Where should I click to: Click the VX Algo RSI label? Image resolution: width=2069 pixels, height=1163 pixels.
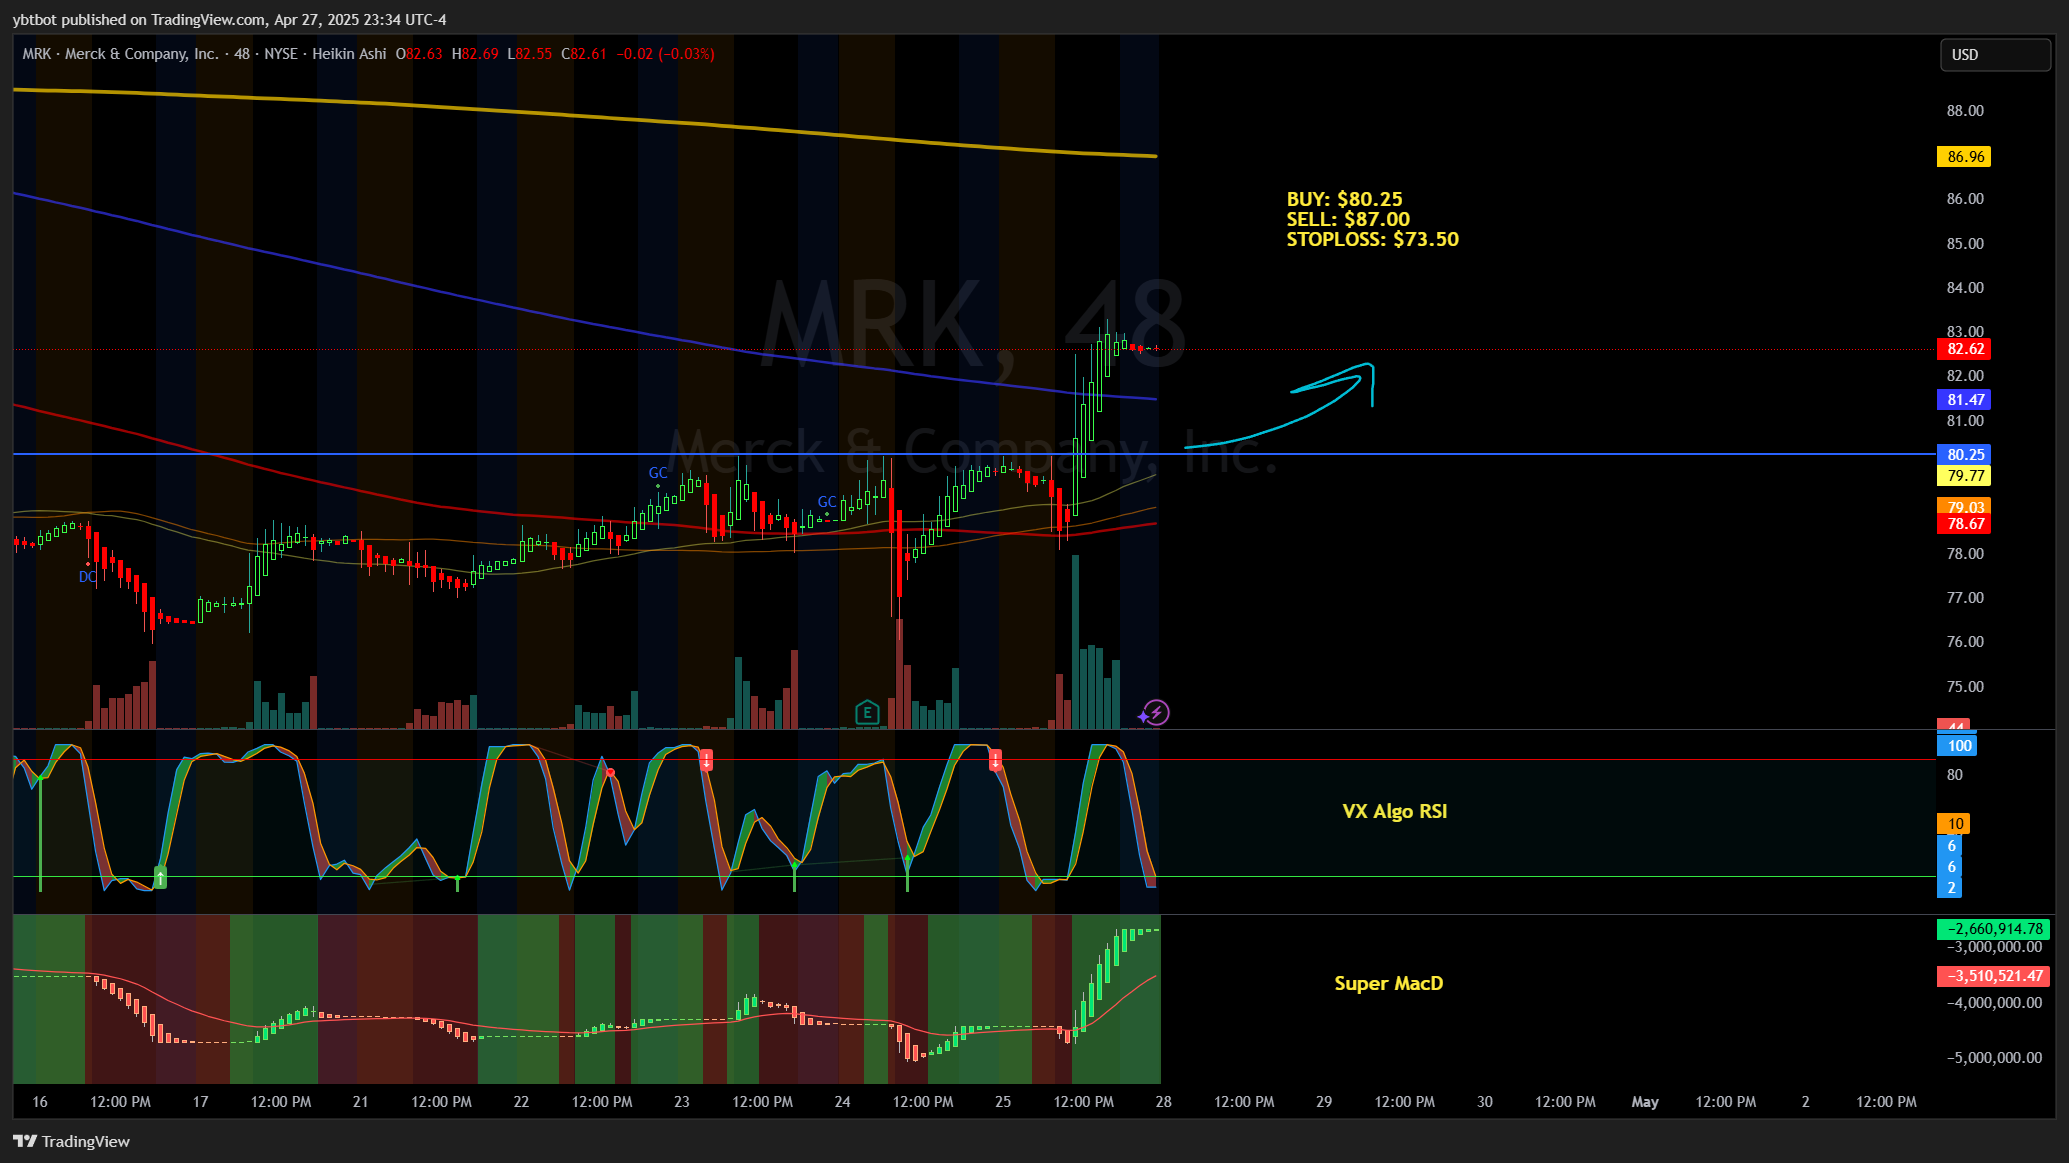pyautogui.click(x=1394, y=812)
